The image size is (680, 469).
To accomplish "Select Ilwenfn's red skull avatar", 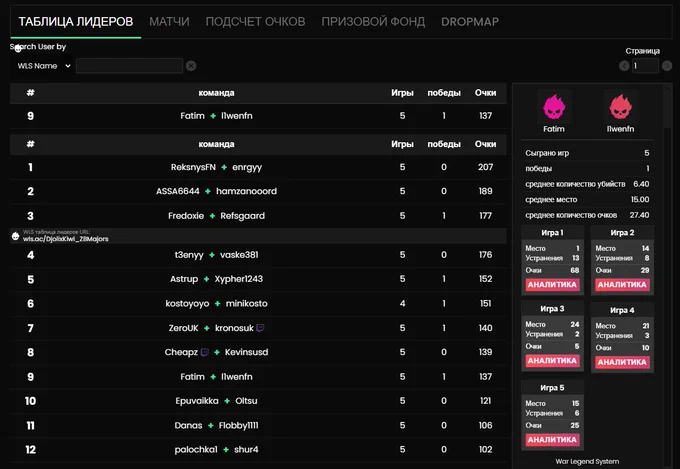I will [621, 107].
